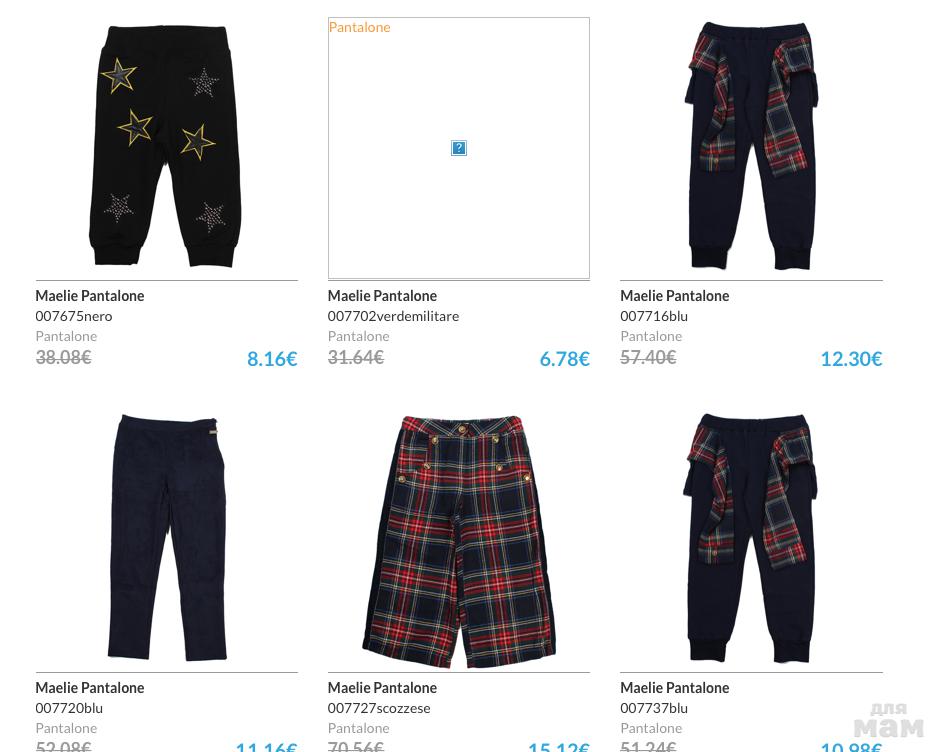Open Maelie Pantalone 007720blu title

tap(90, 688)
